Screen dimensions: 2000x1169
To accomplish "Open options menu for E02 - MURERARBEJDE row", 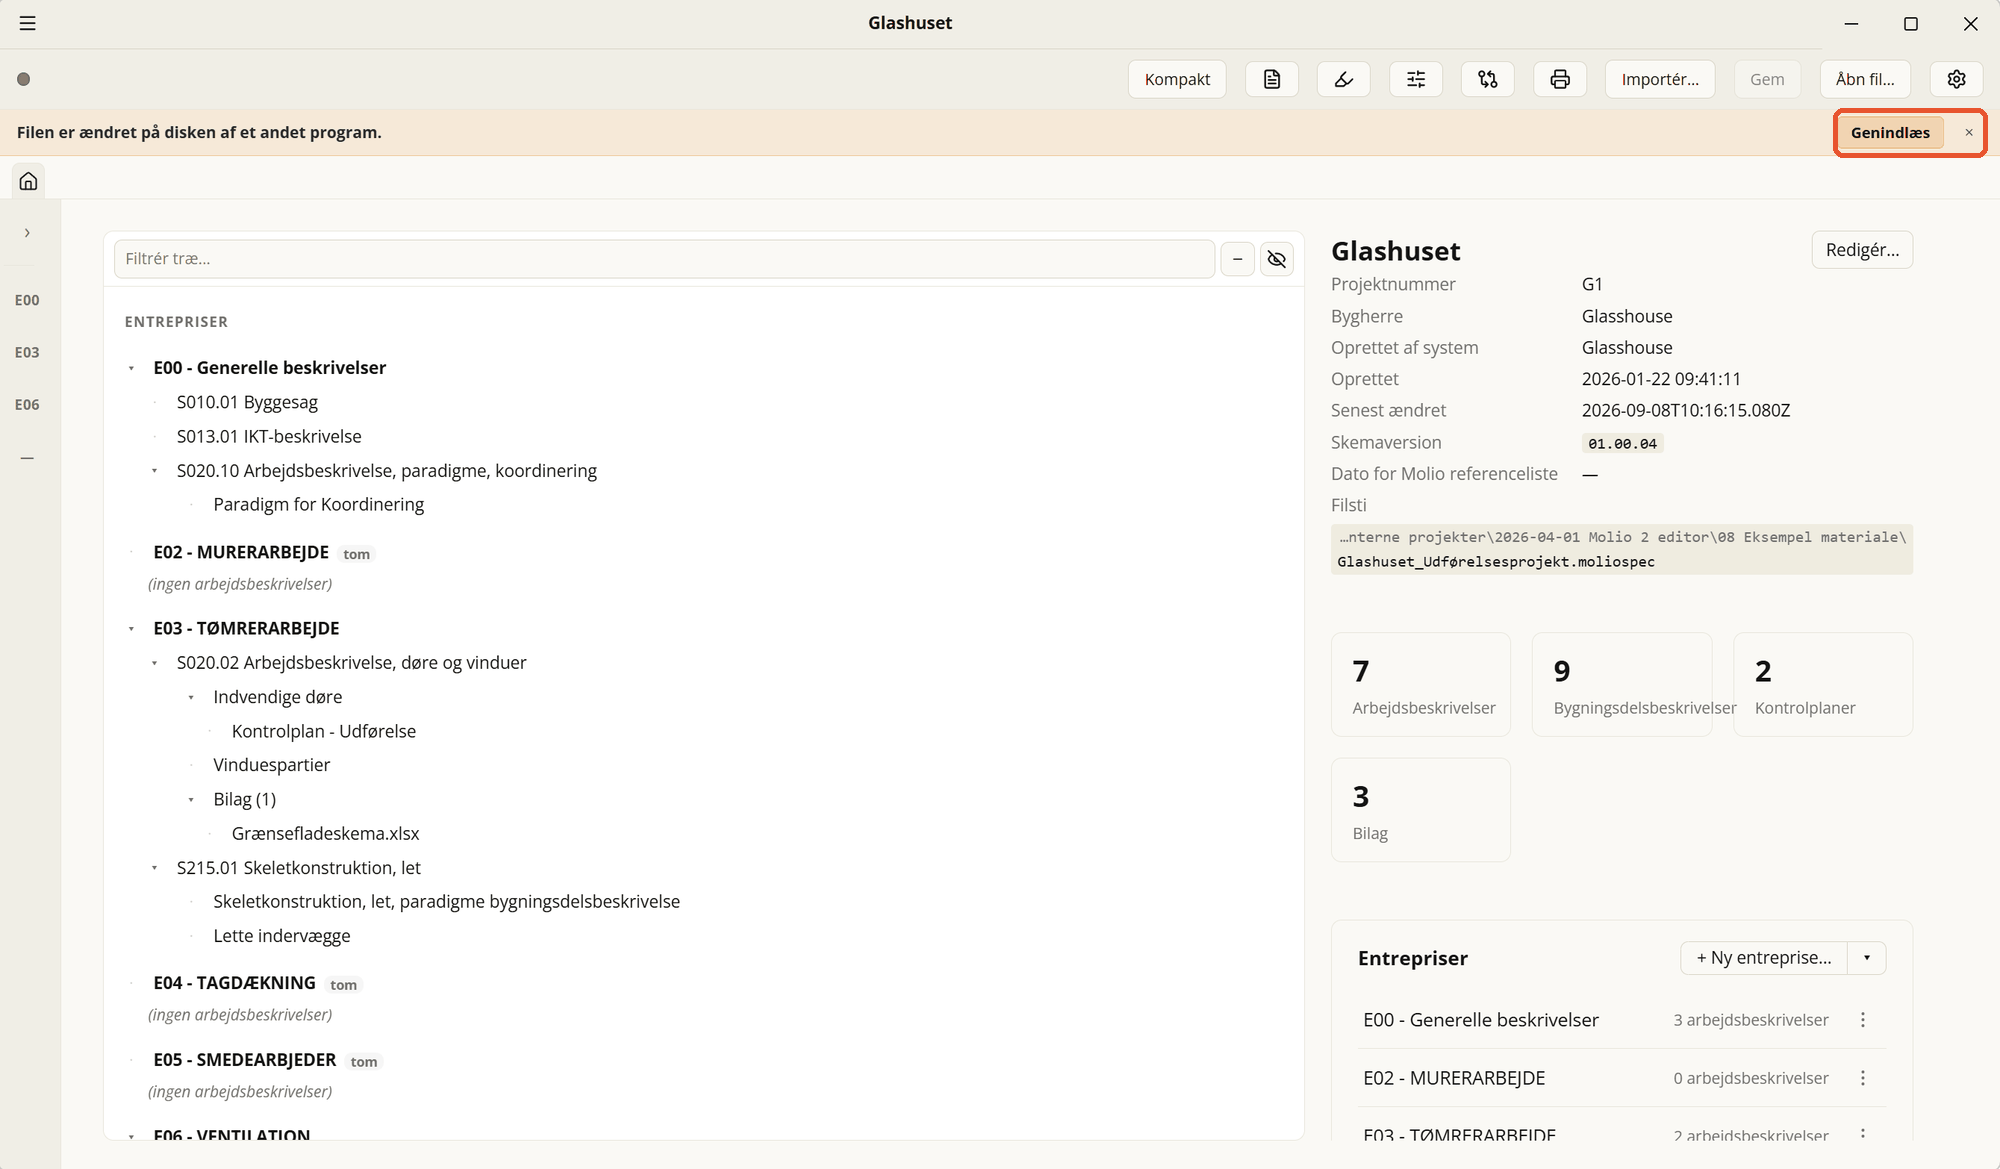I will point(1863,1078).
